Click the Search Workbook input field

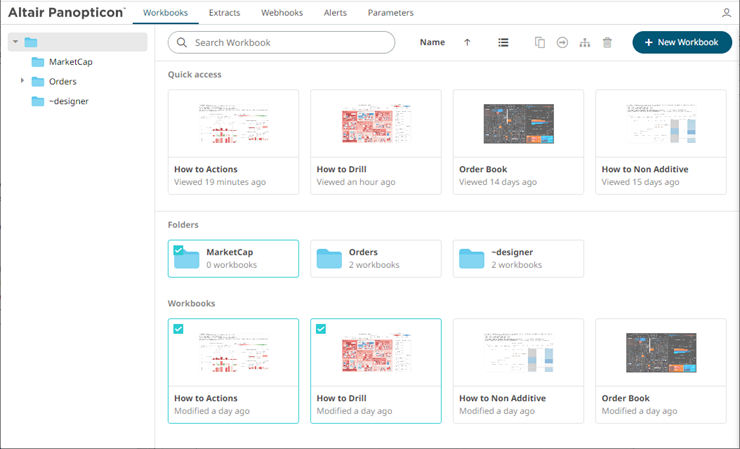click(281, 43)
